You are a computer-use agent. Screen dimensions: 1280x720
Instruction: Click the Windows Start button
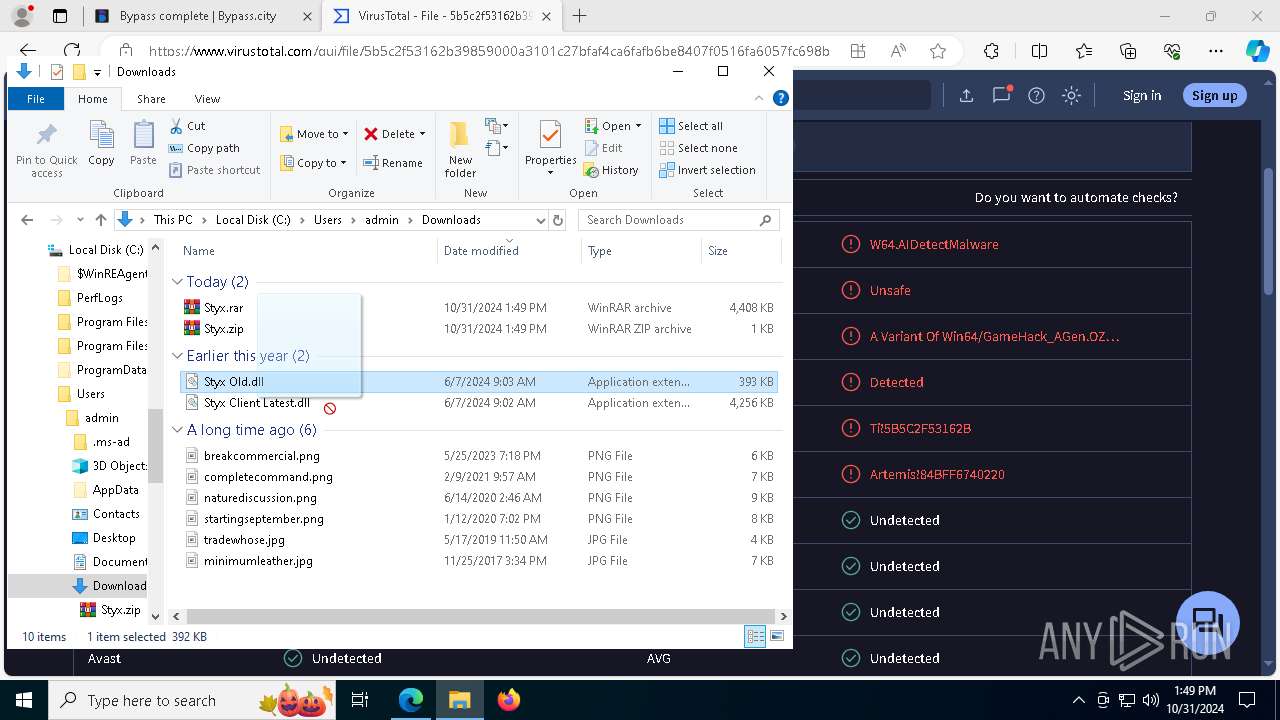(23, 700)
